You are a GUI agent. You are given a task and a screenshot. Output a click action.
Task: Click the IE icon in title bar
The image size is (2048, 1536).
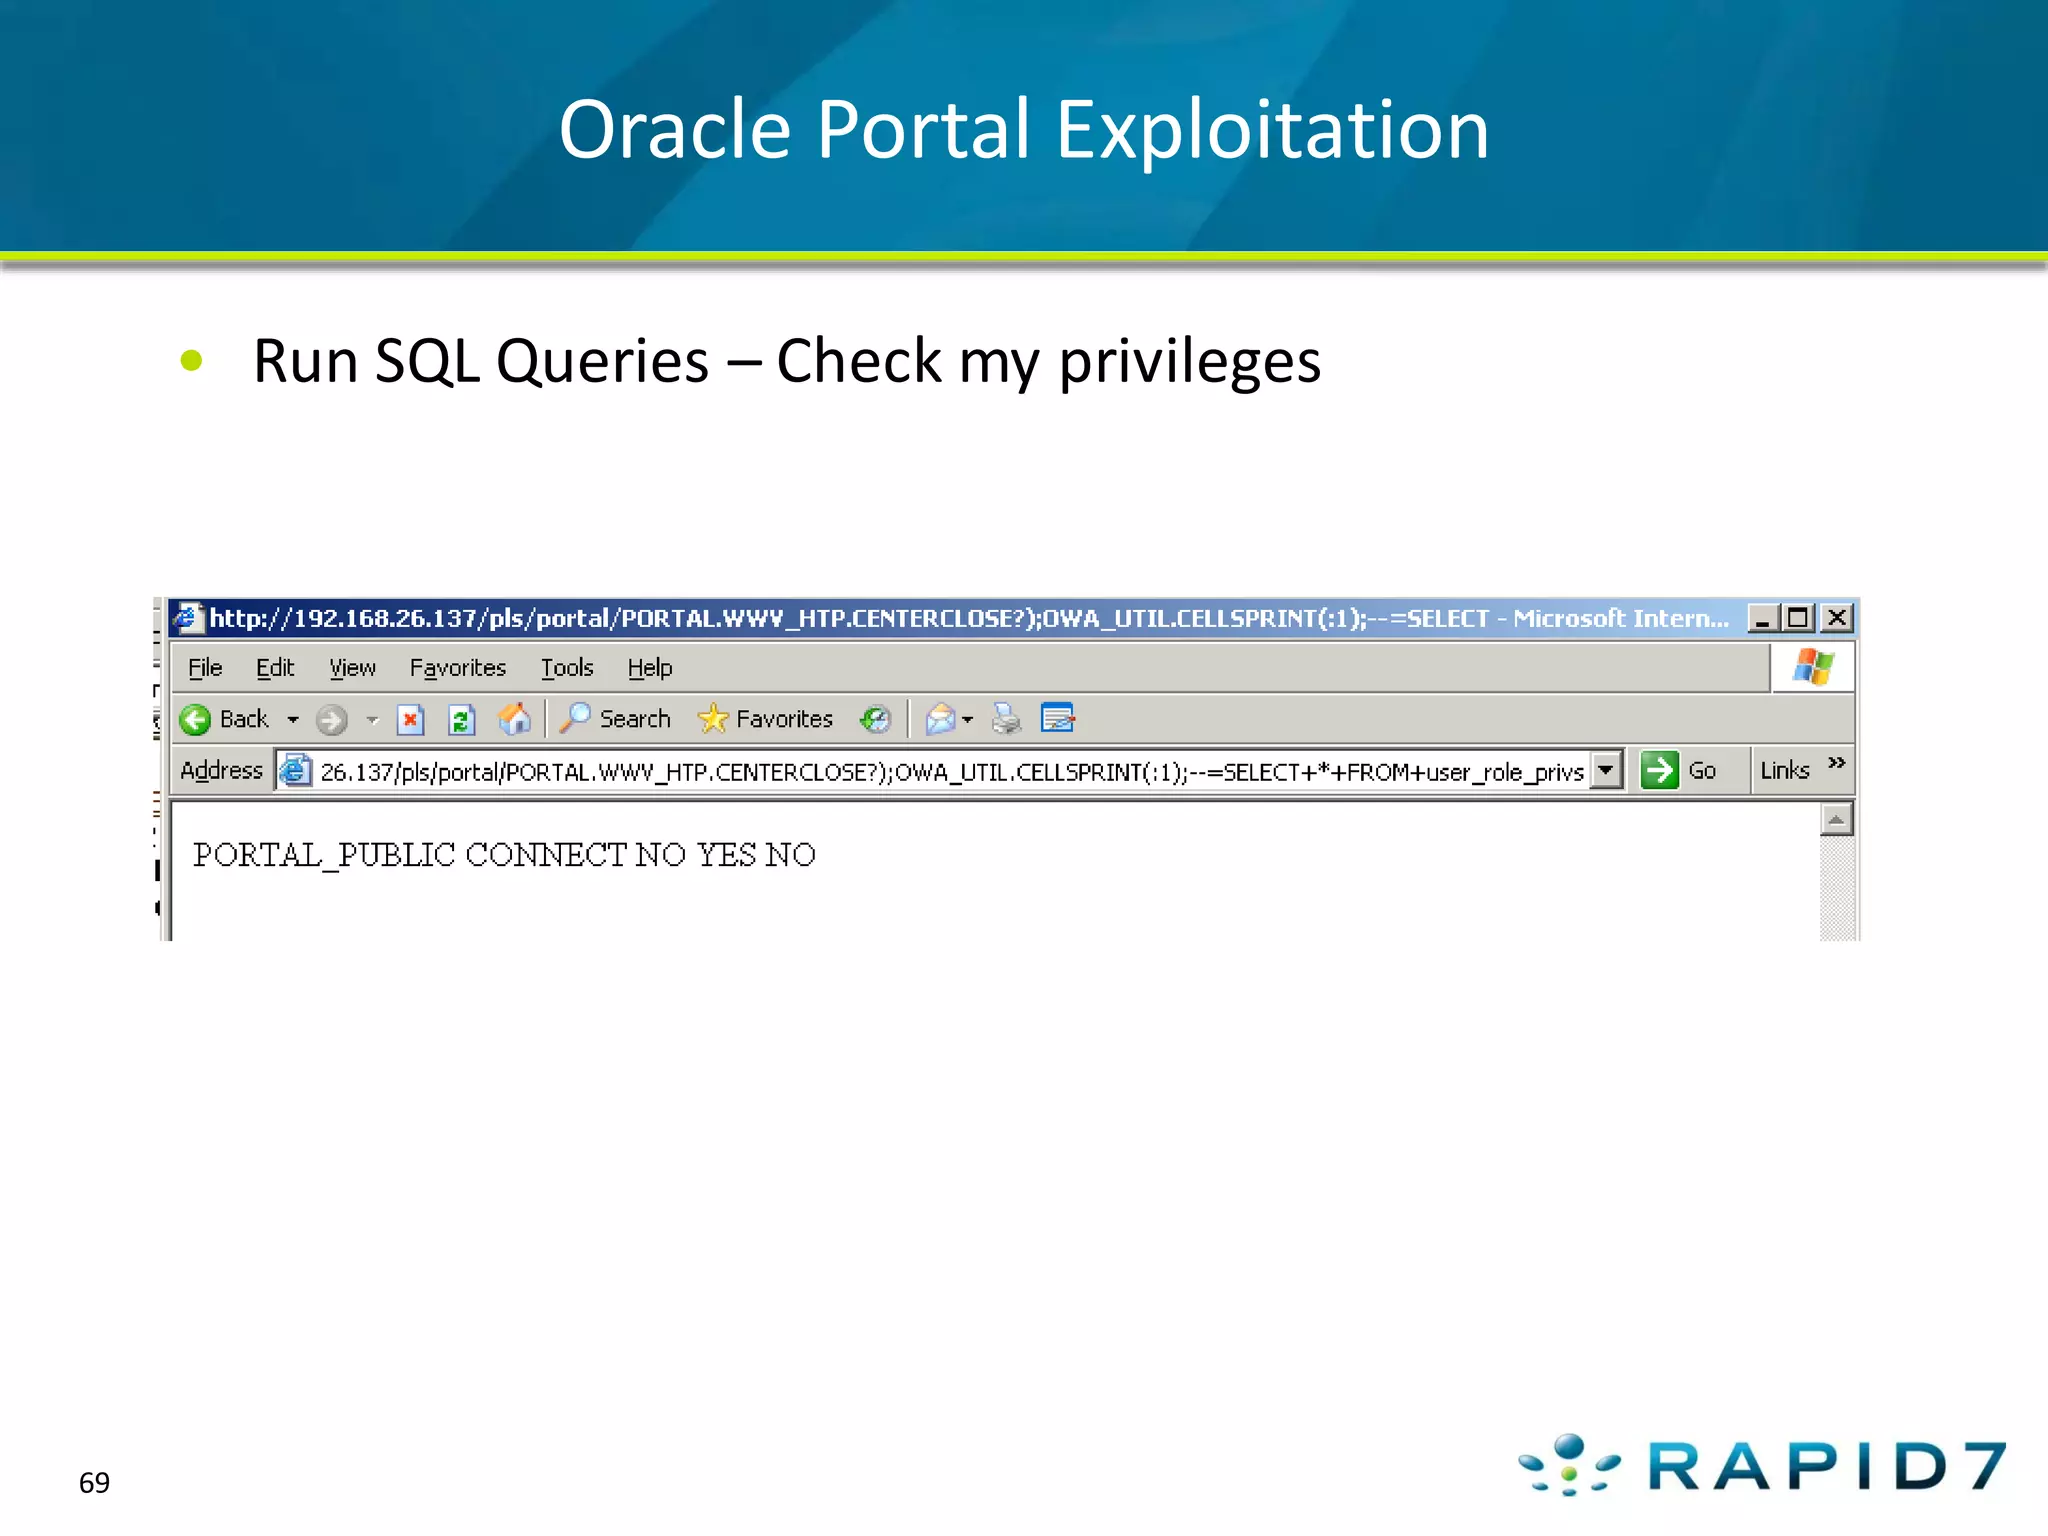pos(189,619)
